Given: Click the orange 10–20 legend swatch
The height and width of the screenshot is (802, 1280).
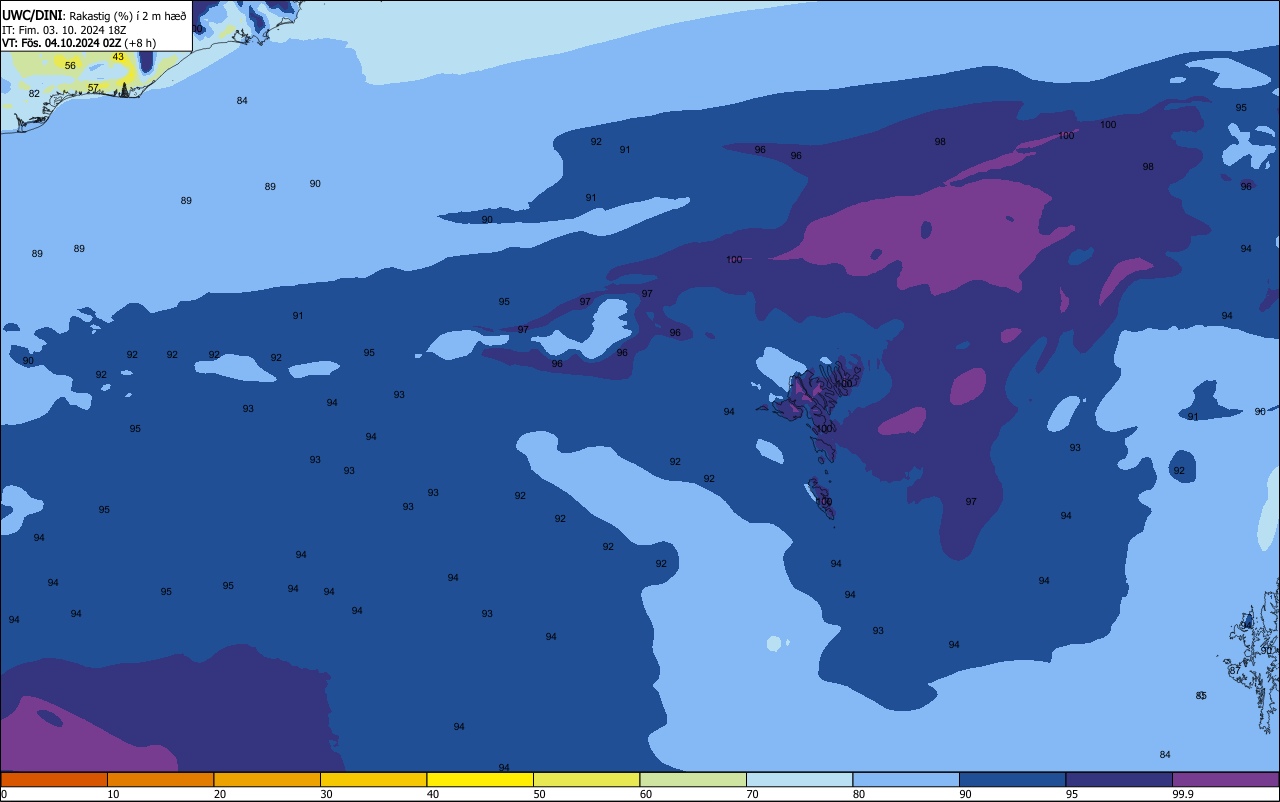Looking at the screenshot, I should (160, 779).
